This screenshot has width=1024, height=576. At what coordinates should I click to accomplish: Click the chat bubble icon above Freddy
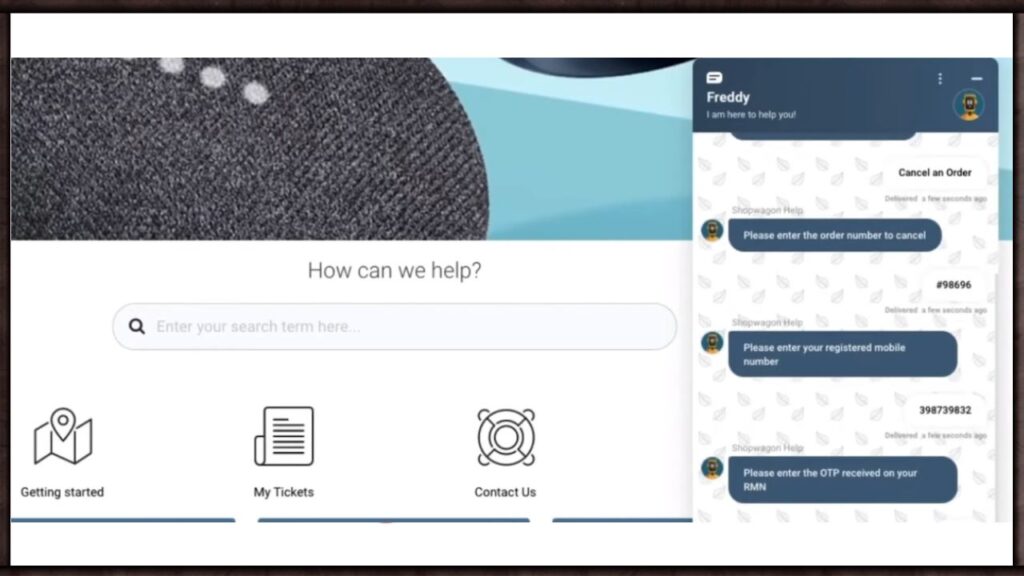tap(714, 78)
